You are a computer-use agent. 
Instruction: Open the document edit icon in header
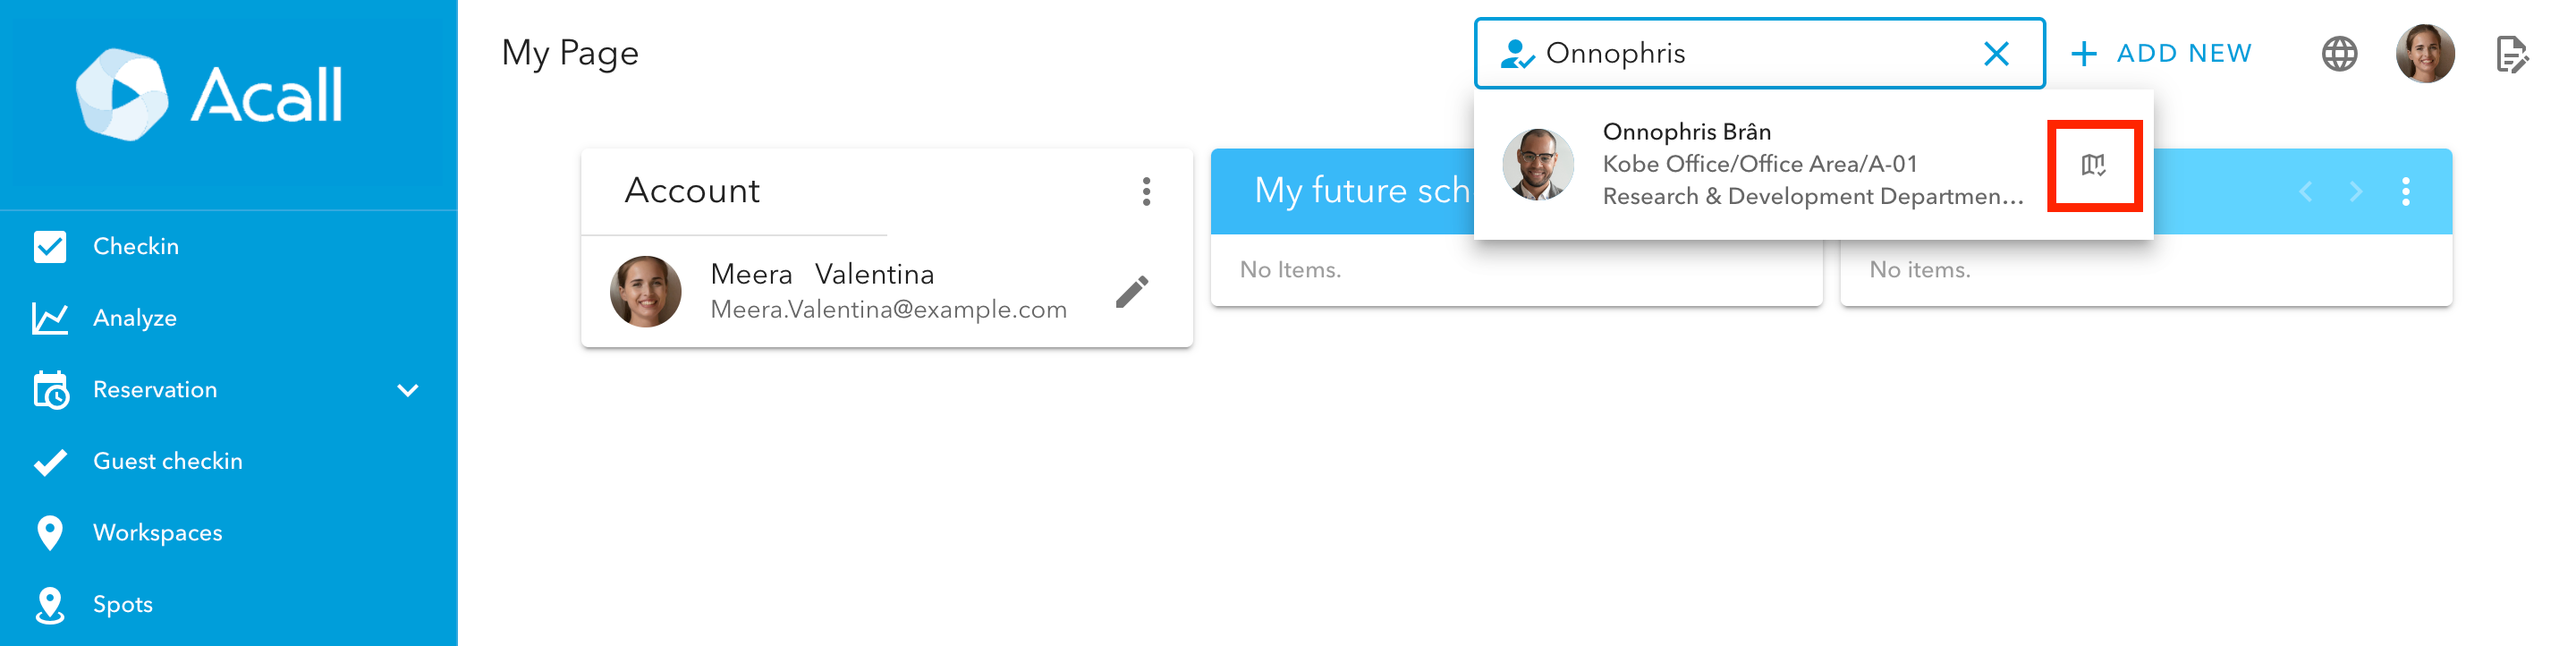click(2511, 54)
